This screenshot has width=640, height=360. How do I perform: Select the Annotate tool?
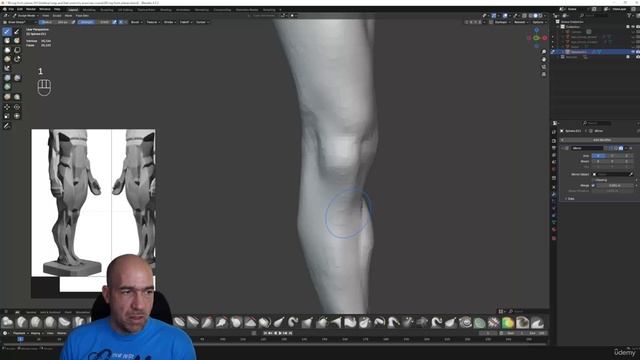(x=7, y=126)
